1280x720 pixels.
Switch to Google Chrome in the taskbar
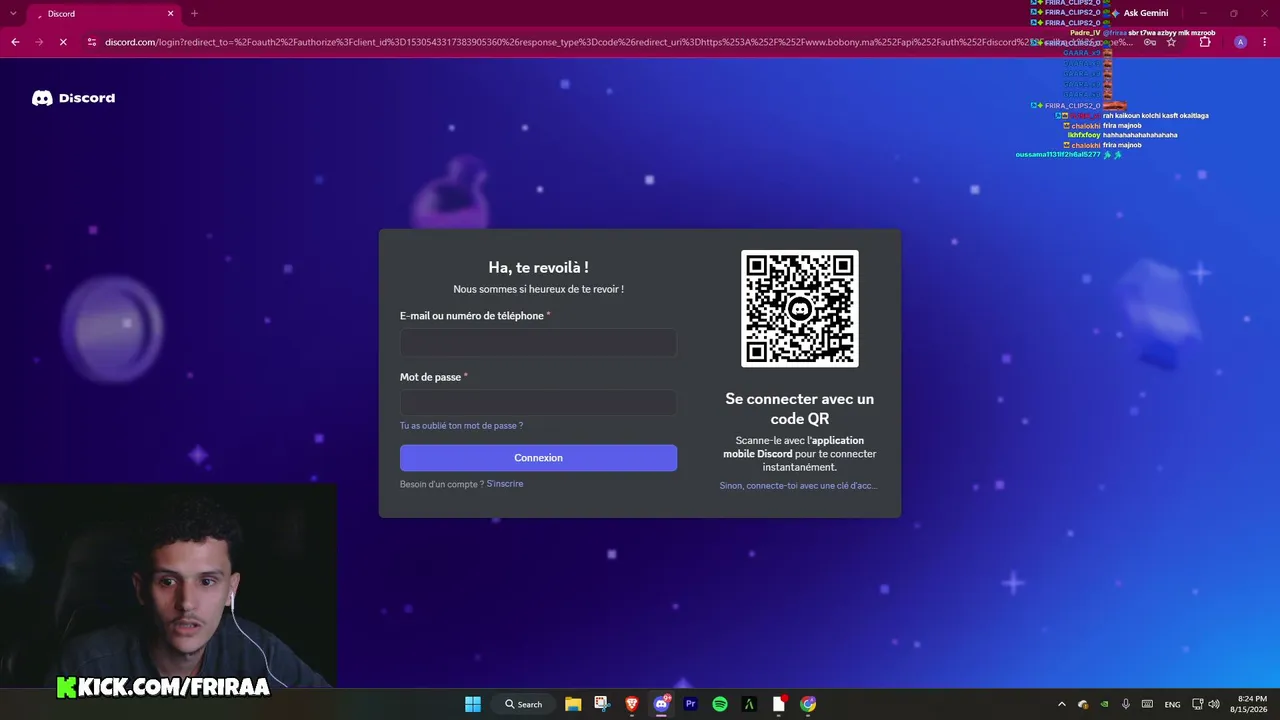point(808,704)
